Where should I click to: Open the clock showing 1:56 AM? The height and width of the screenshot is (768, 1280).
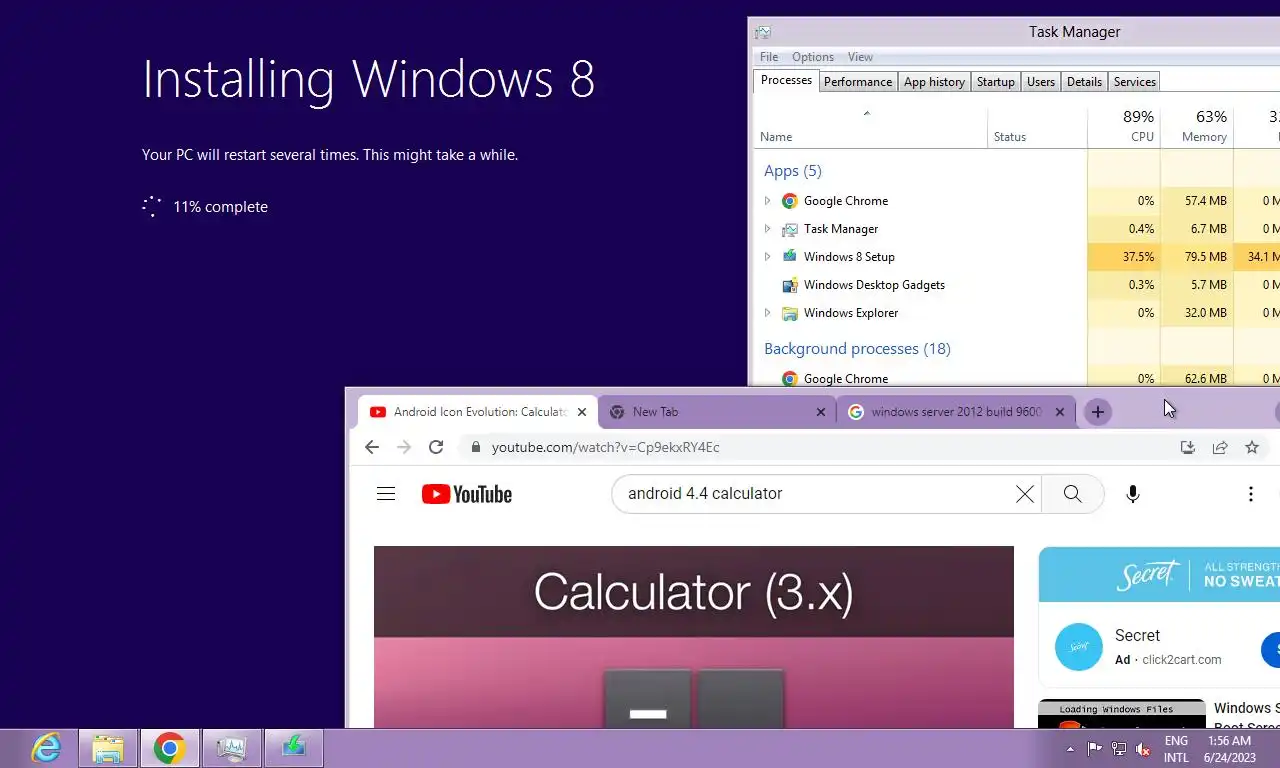pos(1229,749)
